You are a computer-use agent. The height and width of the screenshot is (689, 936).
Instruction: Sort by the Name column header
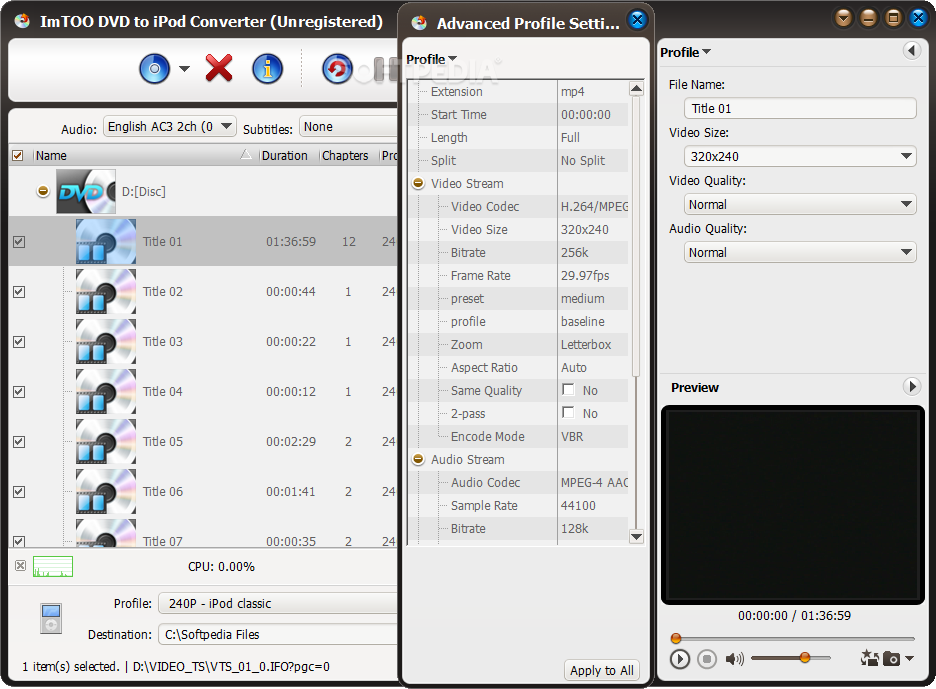tap(145, 156)
